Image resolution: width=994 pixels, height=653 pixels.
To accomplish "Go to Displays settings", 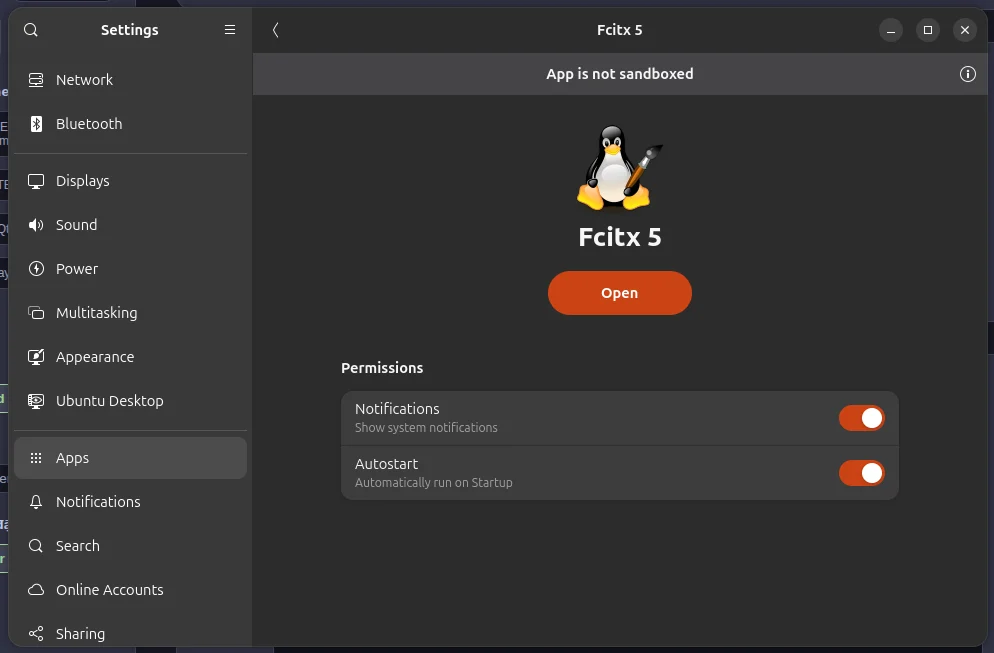I will point(131,181).
